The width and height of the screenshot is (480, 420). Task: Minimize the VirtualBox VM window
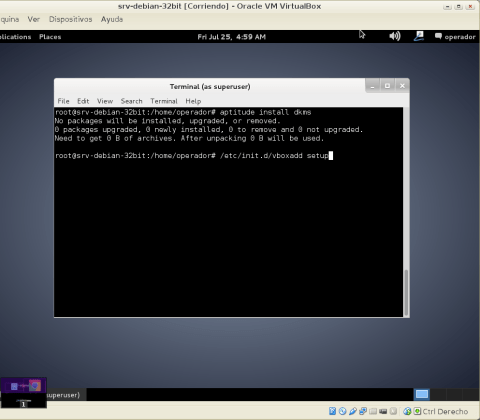click(x=447, y=7)
